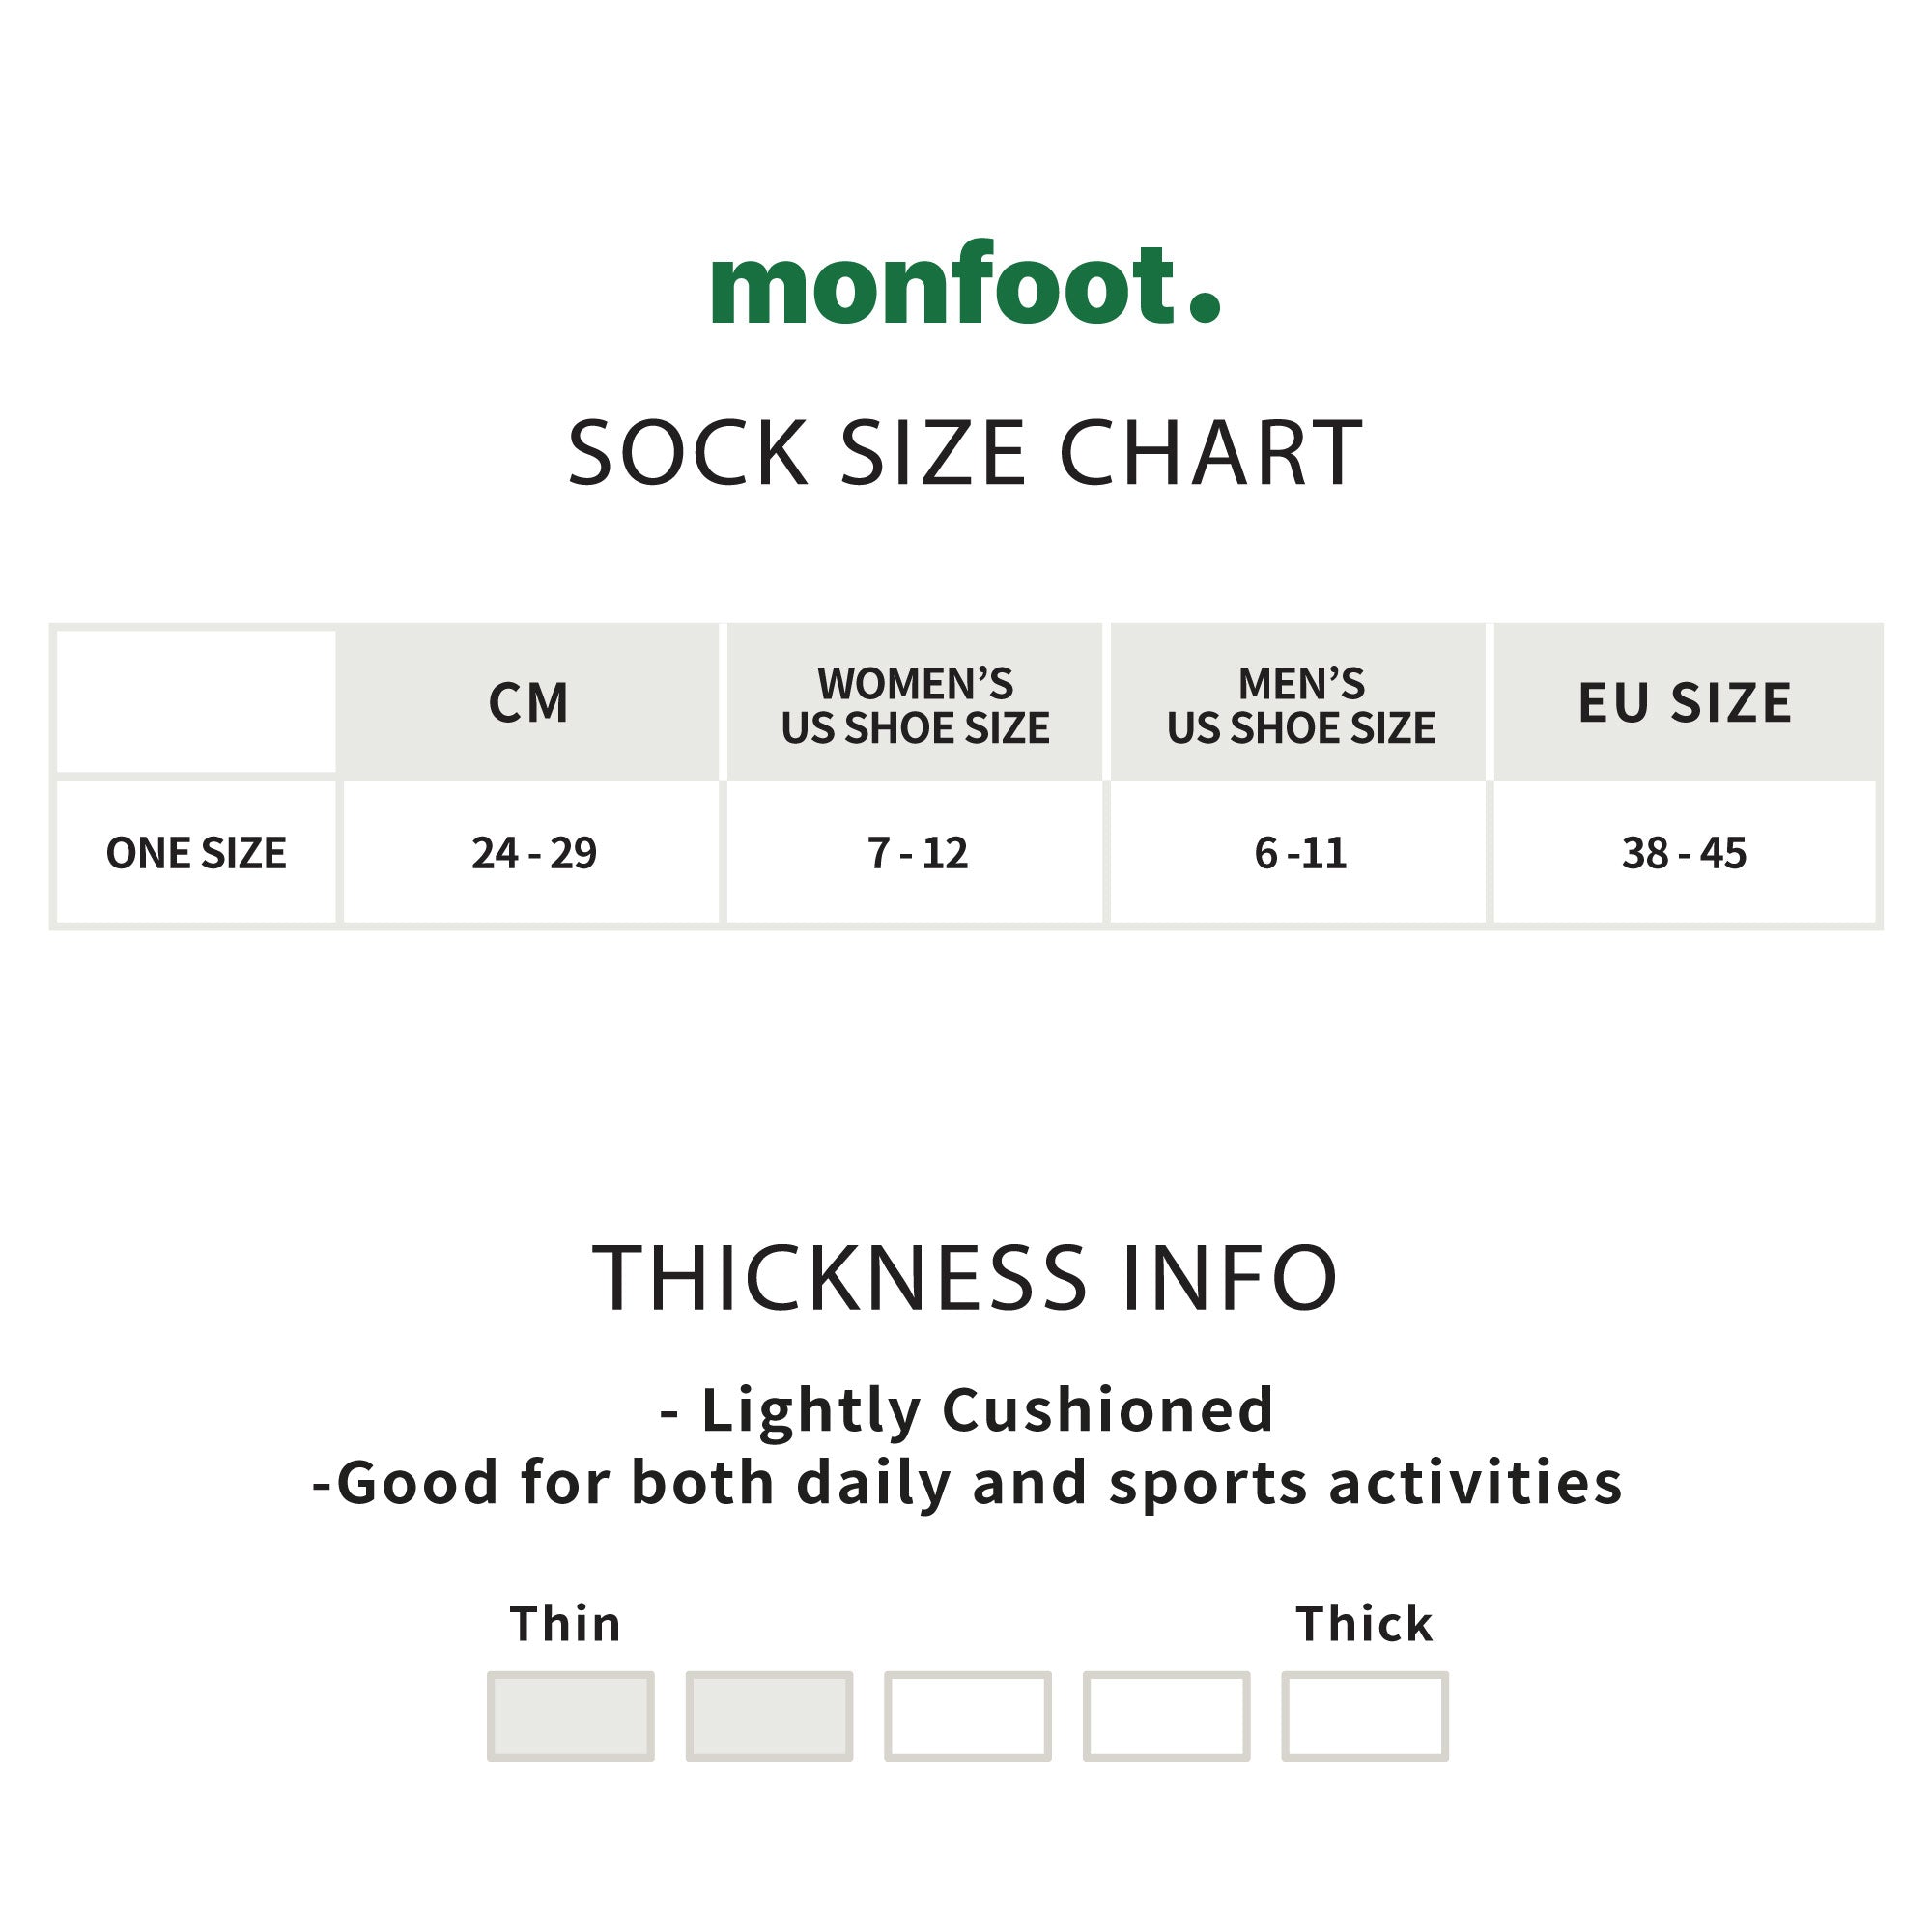Click the 6 - 11 men's size cell
Image resolution: width=1932 pixels, height=1932 pixels.
(1300, 853)
